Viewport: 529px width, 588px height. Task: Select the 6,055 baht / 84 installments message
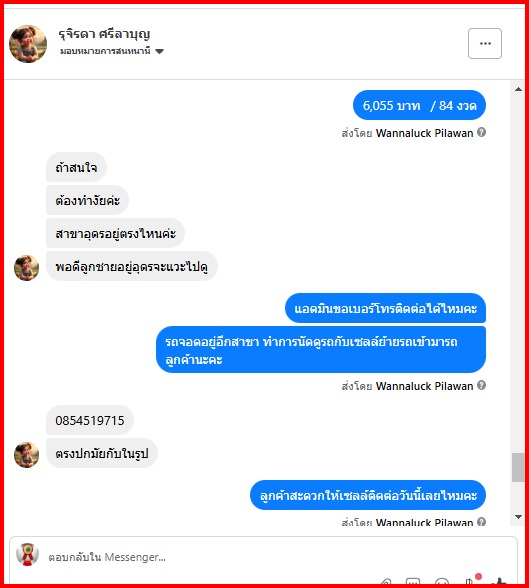point(419,105)
